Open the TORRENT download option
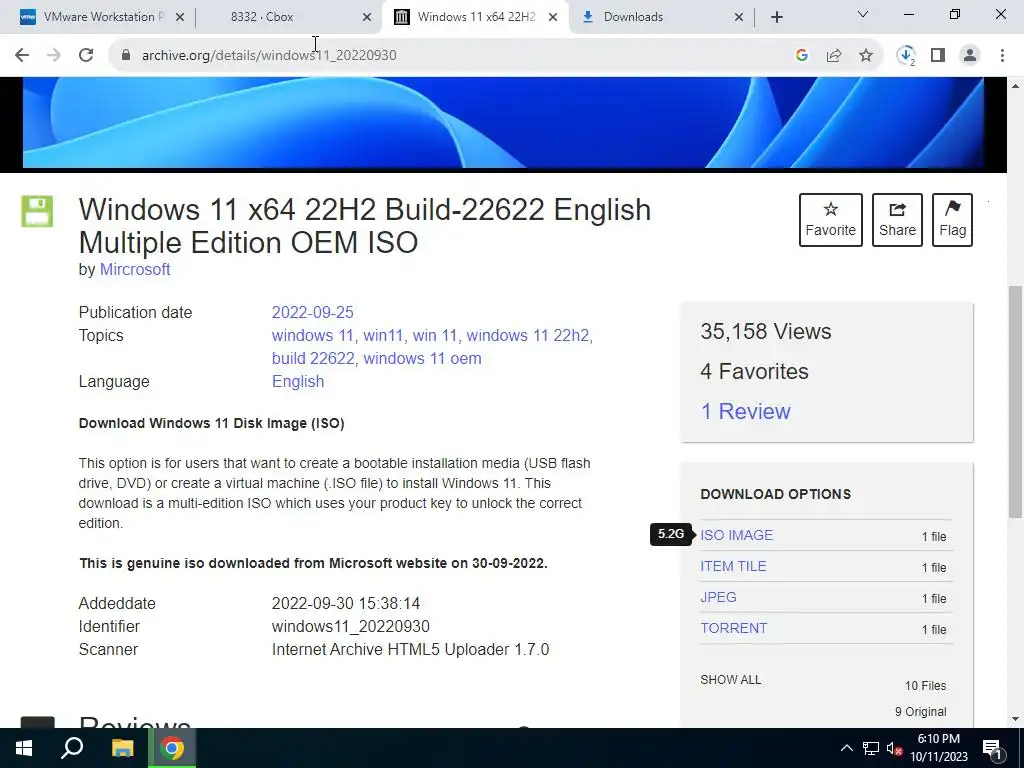Screen dimensions: 1024x768 click(x=733, y=628)
